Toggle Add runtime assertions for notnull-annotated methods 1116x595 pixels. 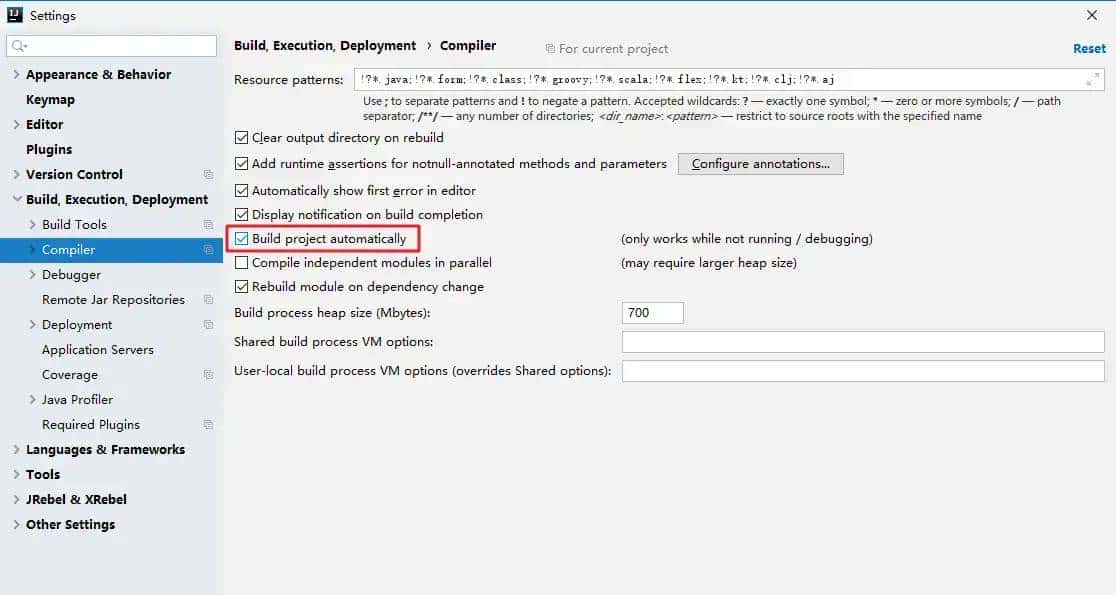(241, 164)
